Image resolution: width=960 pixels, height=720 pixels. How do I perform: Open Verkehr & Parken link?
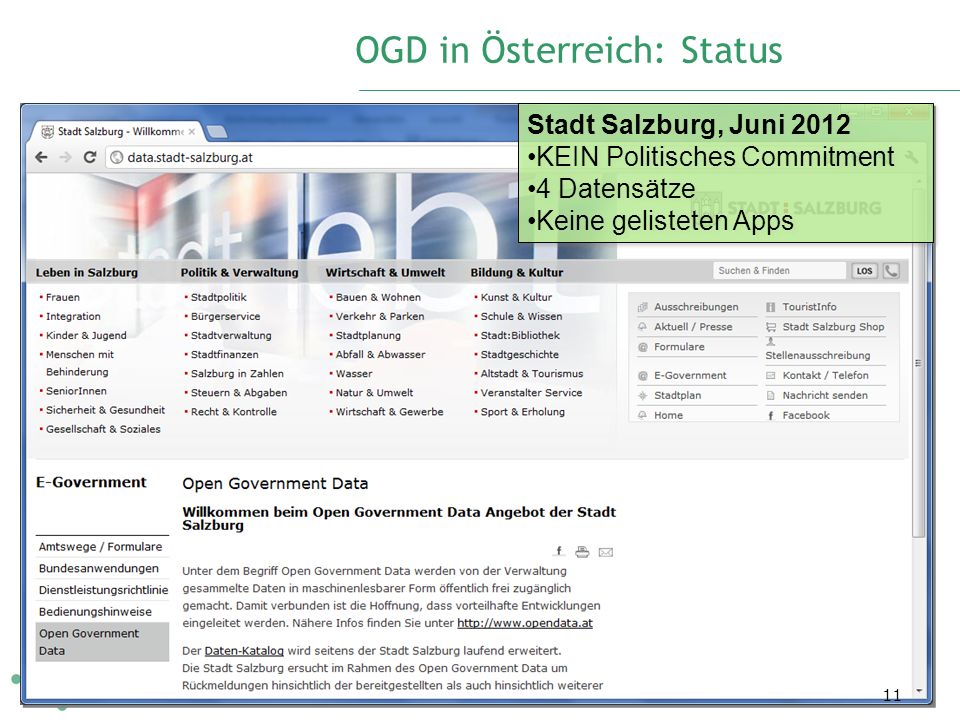[x=380, y=317]
